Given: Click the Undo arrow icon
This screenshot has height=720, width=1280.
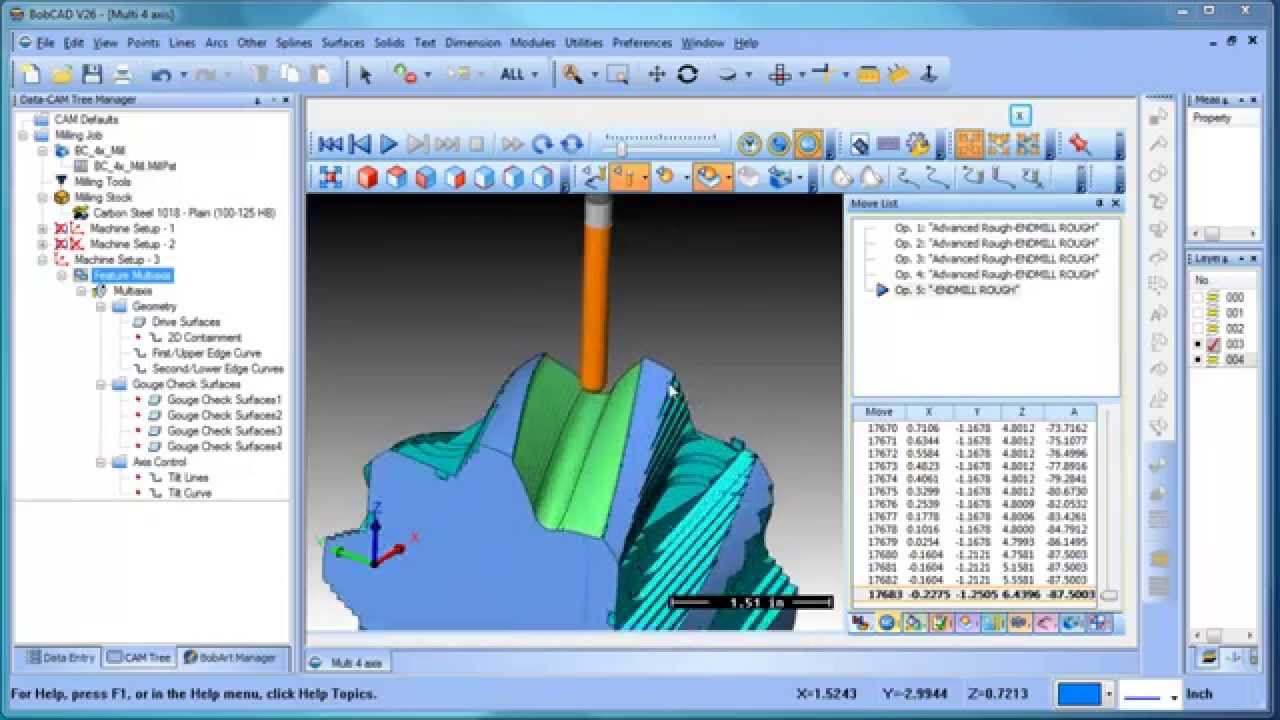Looking at the screenshot, I should pyautogui.click(x=161, y=74).
